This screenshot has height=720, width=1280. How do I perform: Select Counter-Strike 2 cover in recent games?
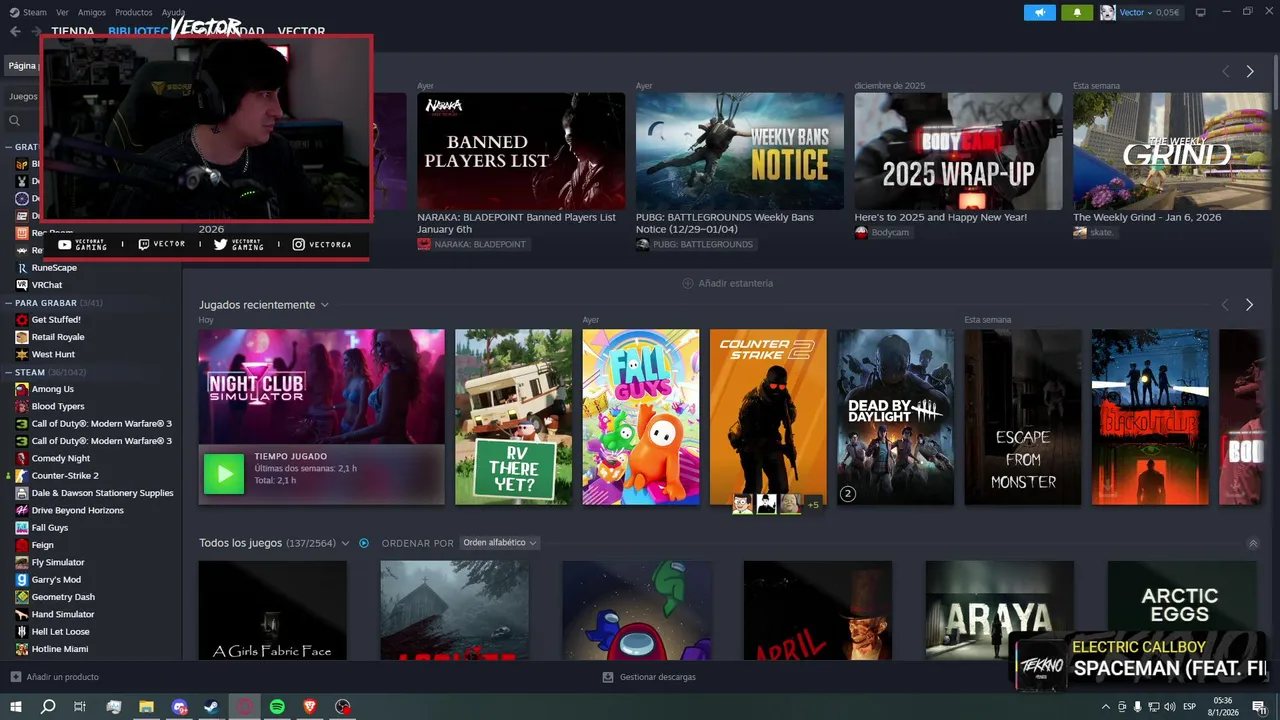click(768, 417)
